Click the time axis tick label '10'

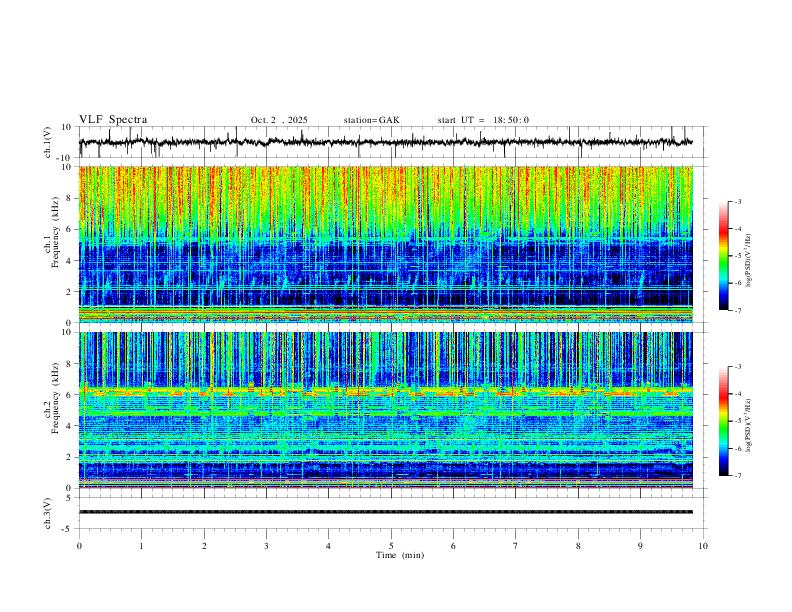(x=703, y=546)
